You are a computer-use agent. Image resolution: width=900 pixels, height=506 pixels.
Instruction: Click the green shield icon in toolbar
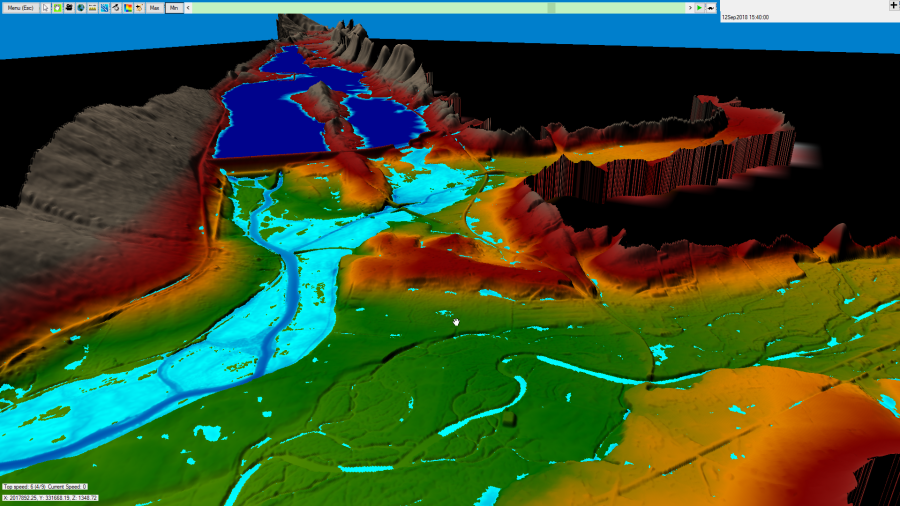point(57,7)
